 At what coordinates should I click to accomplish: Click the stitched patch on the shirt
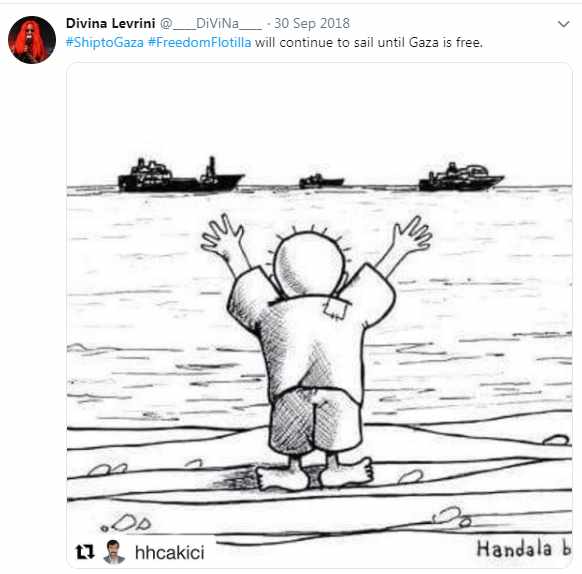click(337, 308)
